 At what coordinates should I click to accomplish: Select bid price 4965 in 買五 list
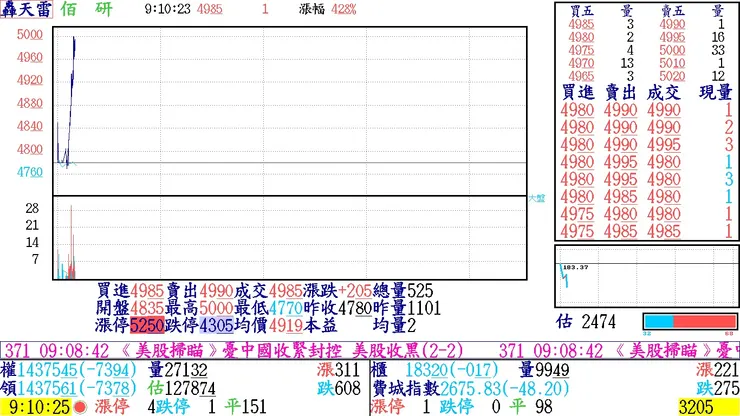click(x=581, y=76)
